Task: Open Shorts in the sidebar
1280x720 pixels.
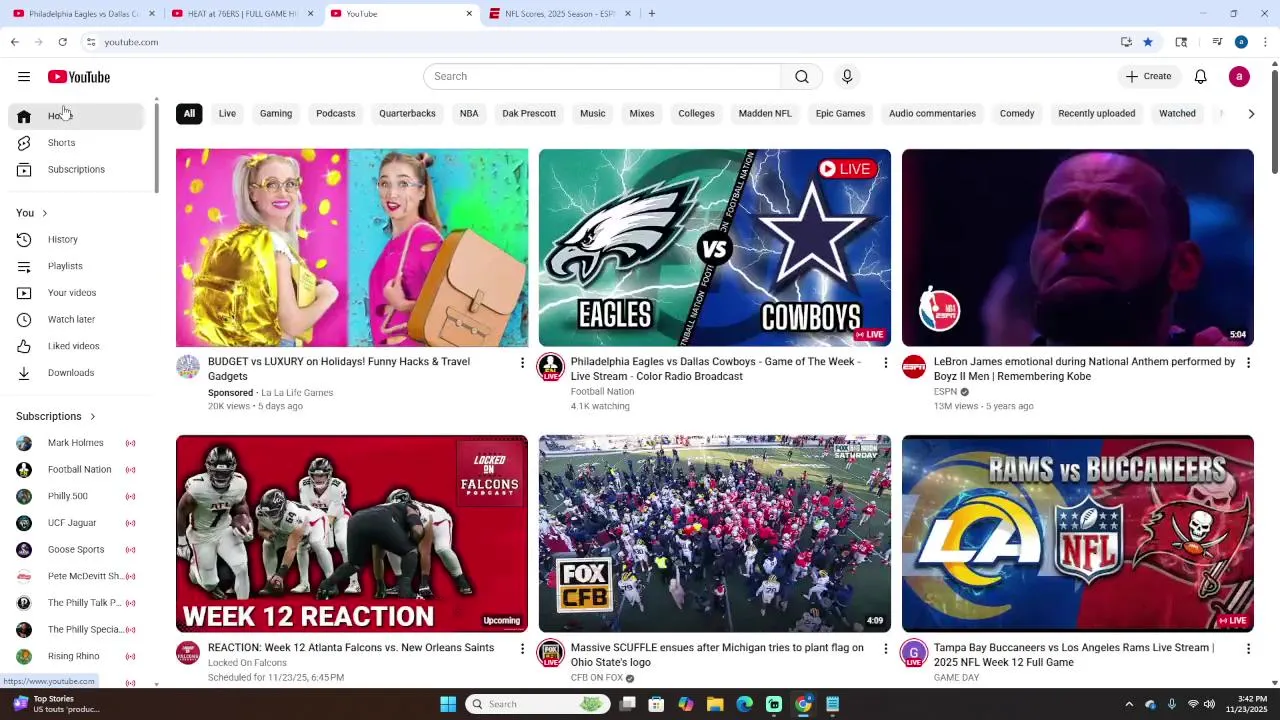Action: click(x=76, y=143)
